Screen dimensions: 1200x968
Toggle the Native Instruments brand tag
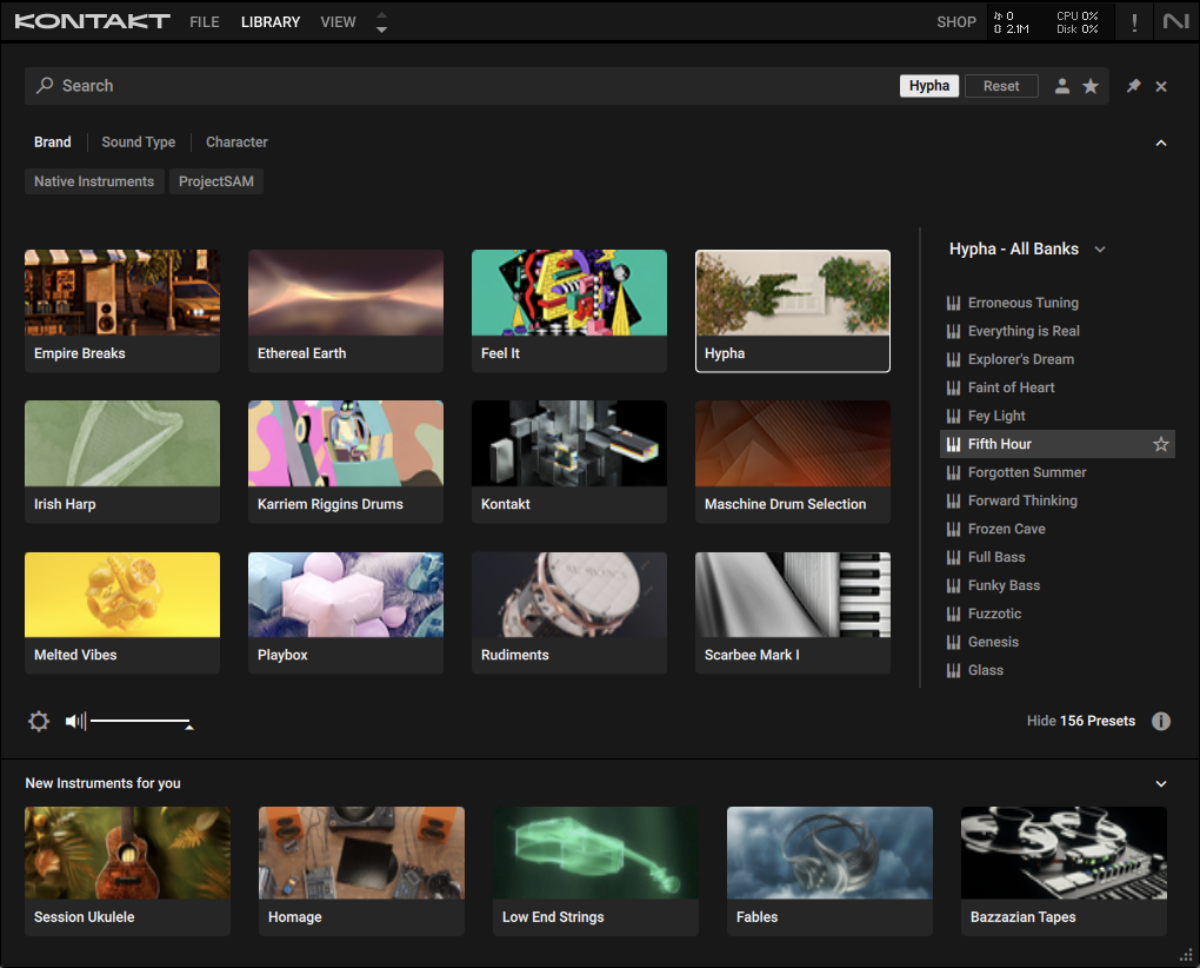point(94,181)
